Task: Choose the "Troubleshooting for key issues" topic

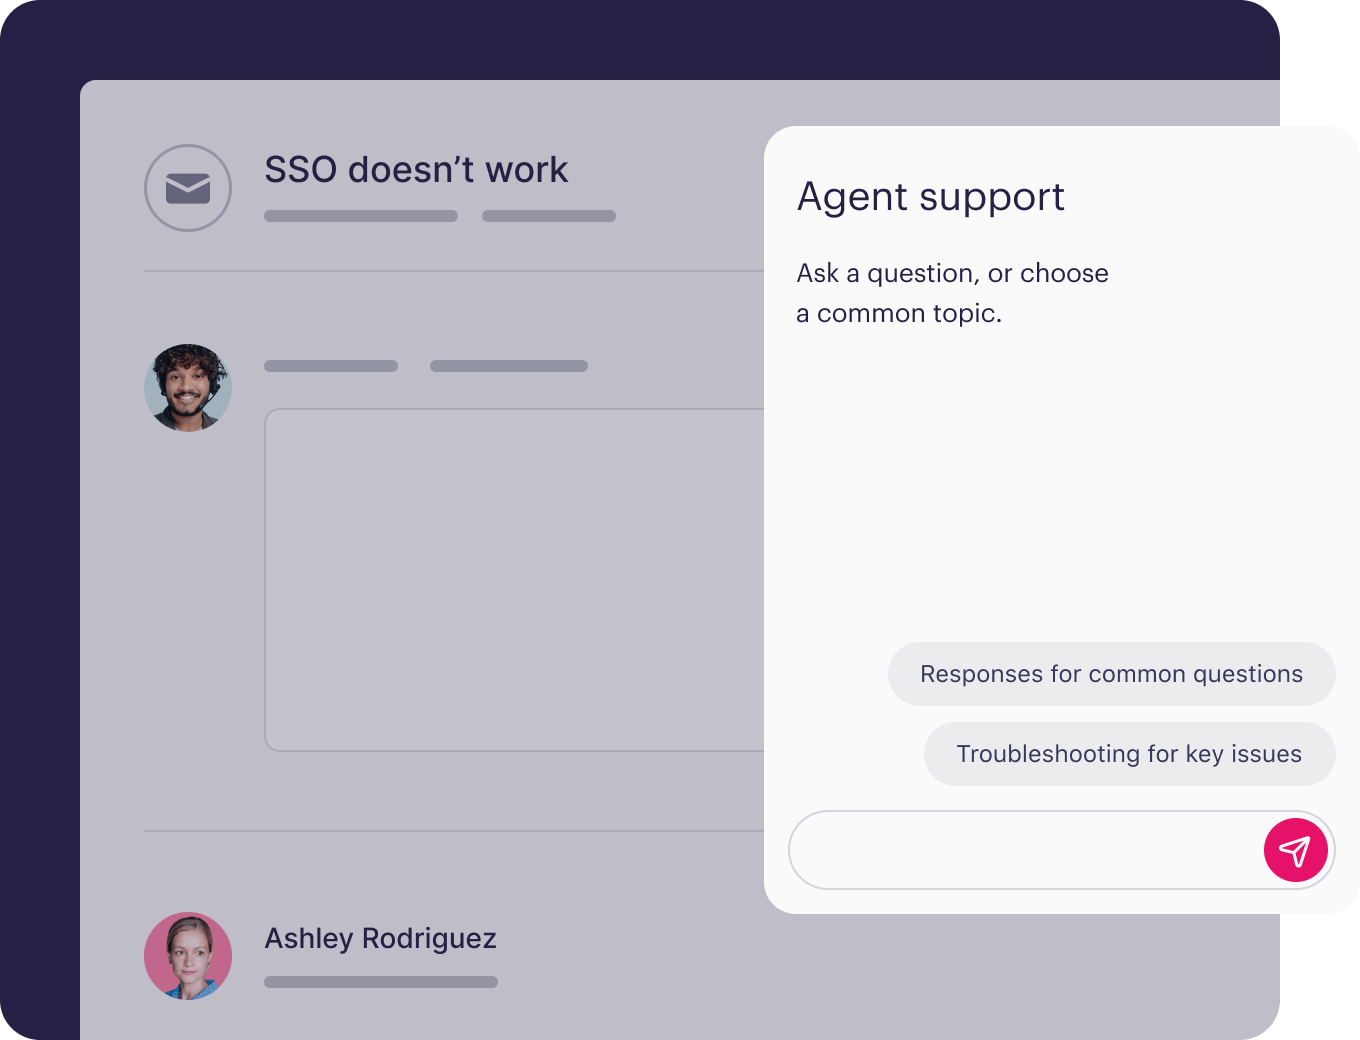Action: tap(1129, 754)
